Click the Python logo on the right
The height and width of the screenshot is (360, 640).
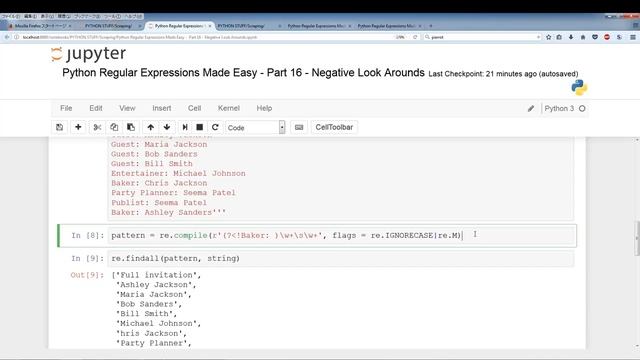[579, 87]
